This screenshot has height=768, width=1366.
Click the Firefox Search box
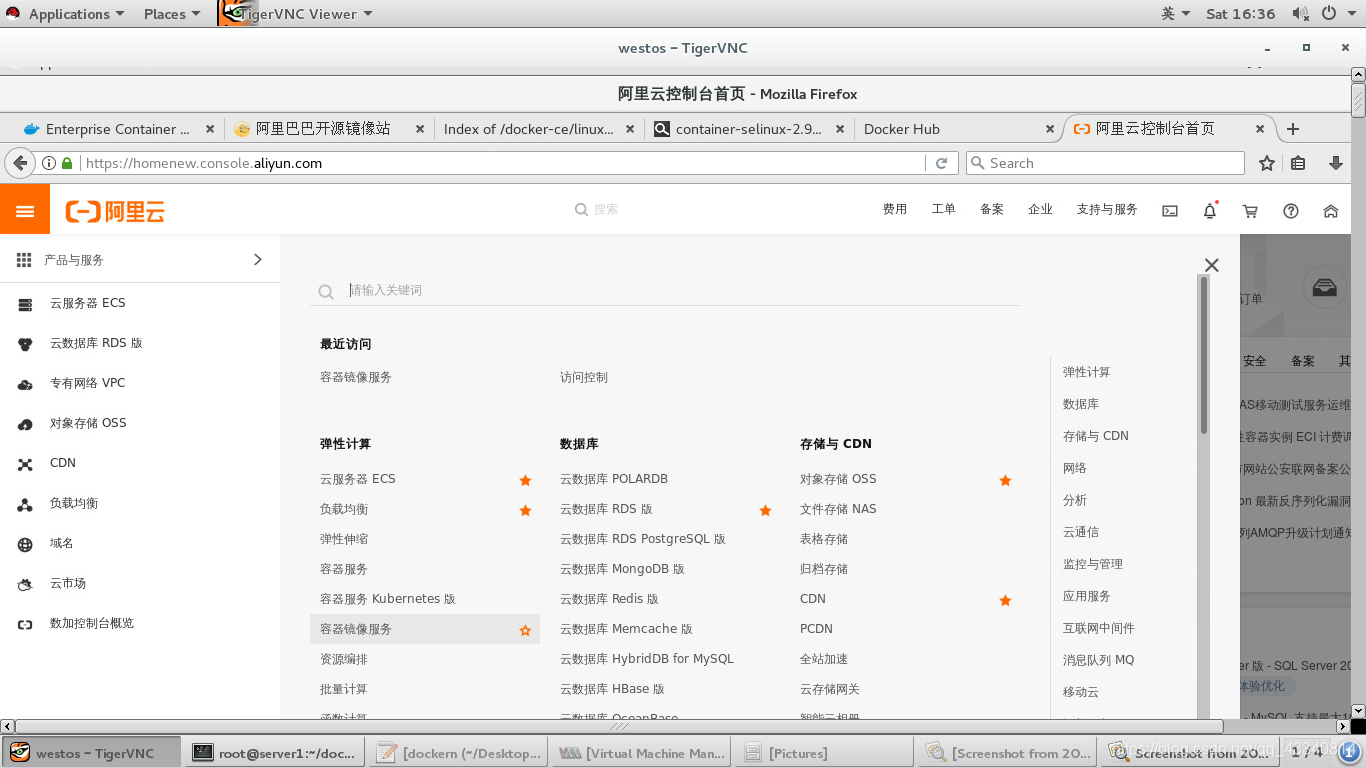click(x=1105, y=163)
